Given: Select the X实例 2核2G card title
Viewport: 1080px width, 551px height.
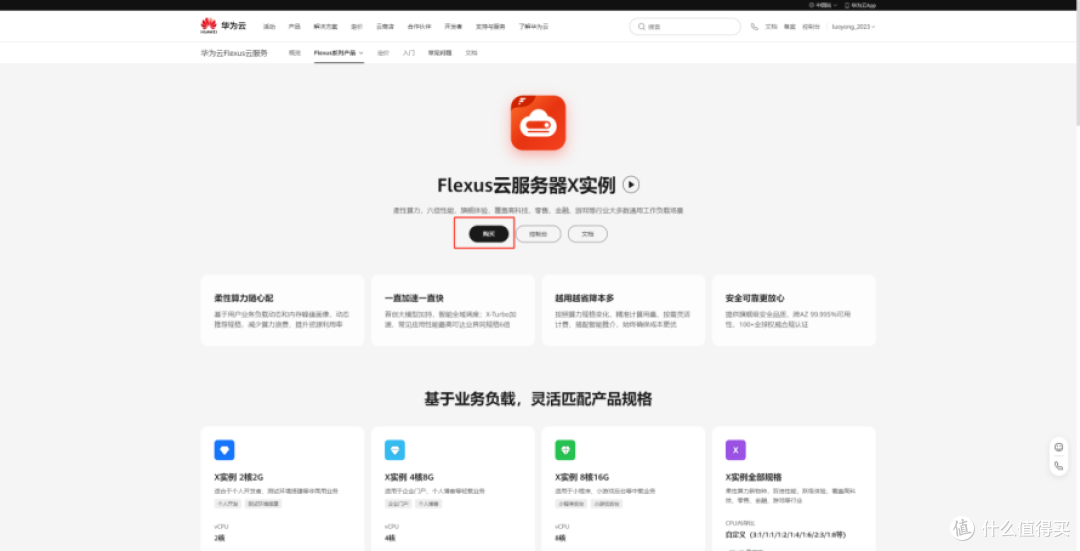Looking at the screenshot, I should pos(239,477).
